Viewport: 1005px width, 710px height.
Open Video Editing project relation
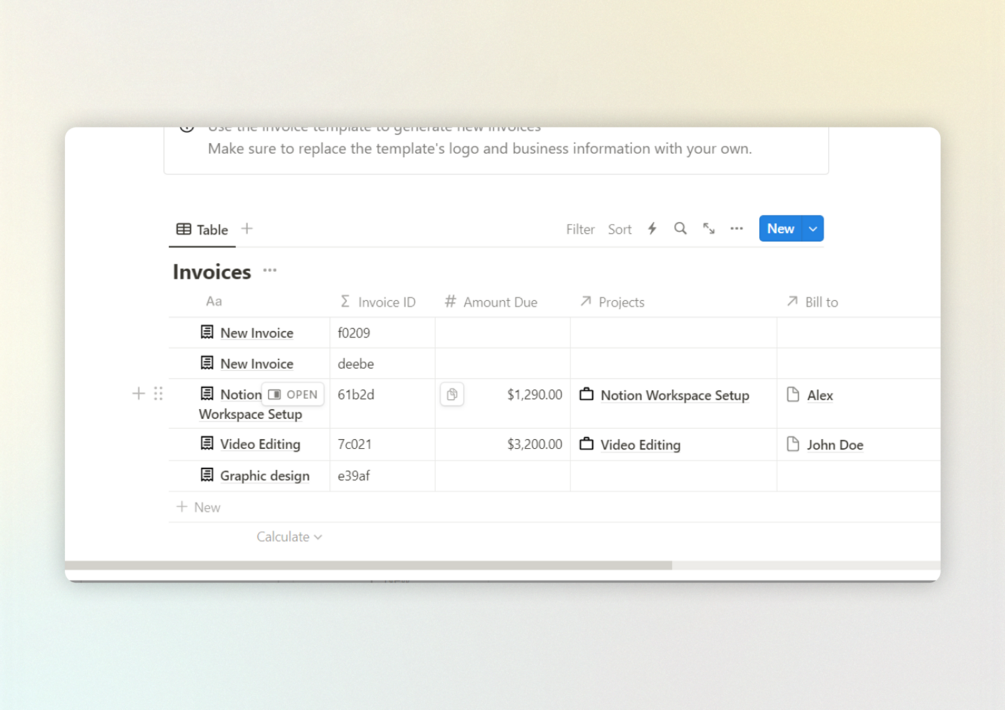click(x=640, y=445)
